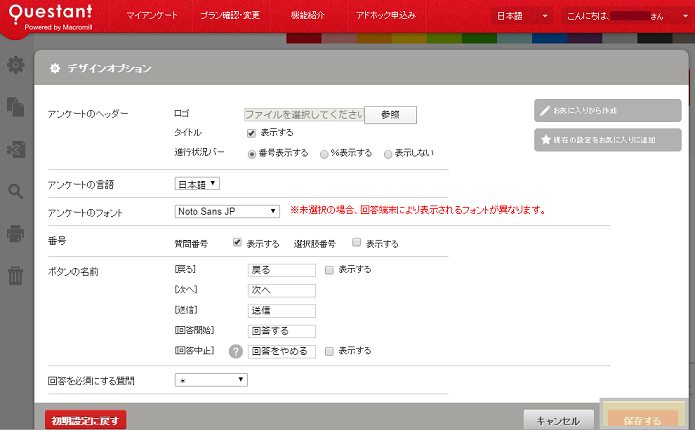The image size is (695, 430).
Task: Click the printer icon in left sidebar
Action: point(15,233)
